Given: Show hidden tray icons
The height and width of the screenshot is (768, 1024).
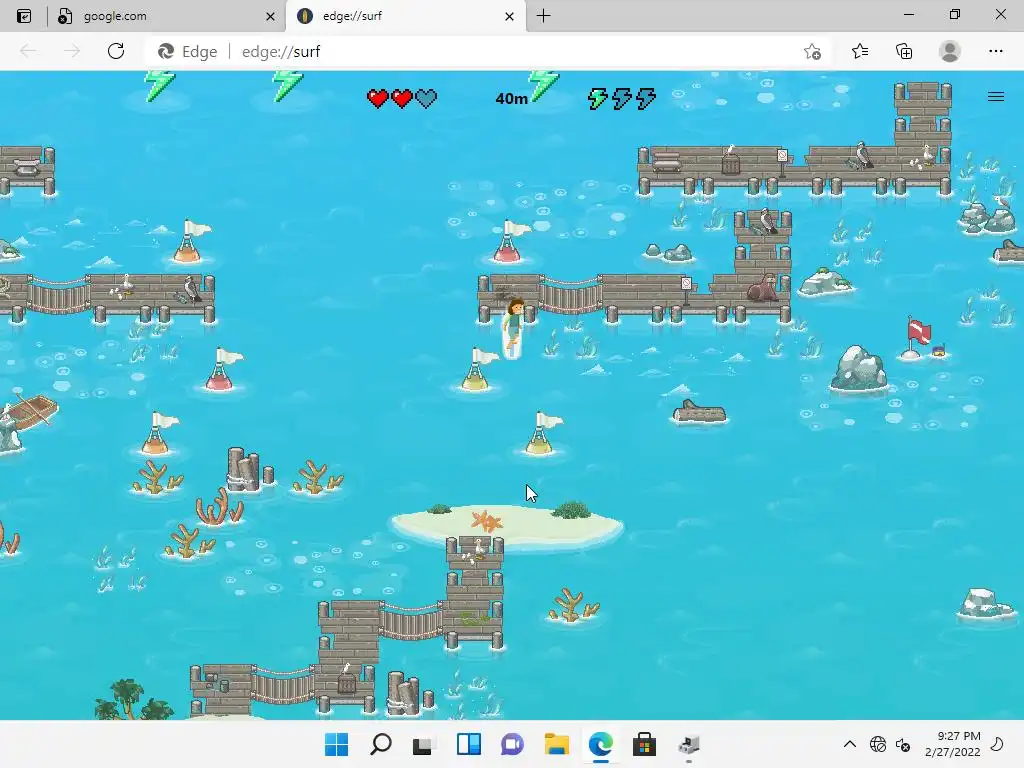Looking at the screenshot, I should tap(850, 744).
